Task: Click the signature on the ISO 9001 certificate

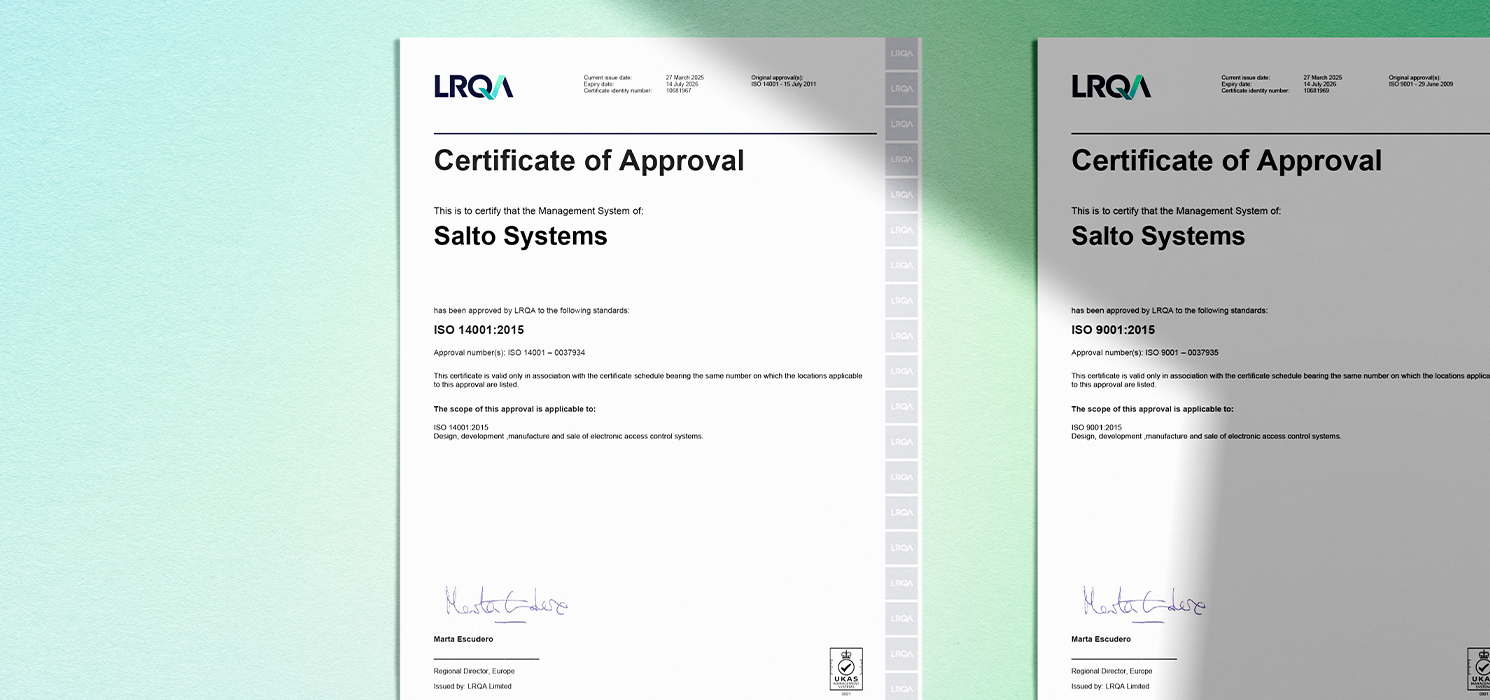Action: coord(1144,603)
